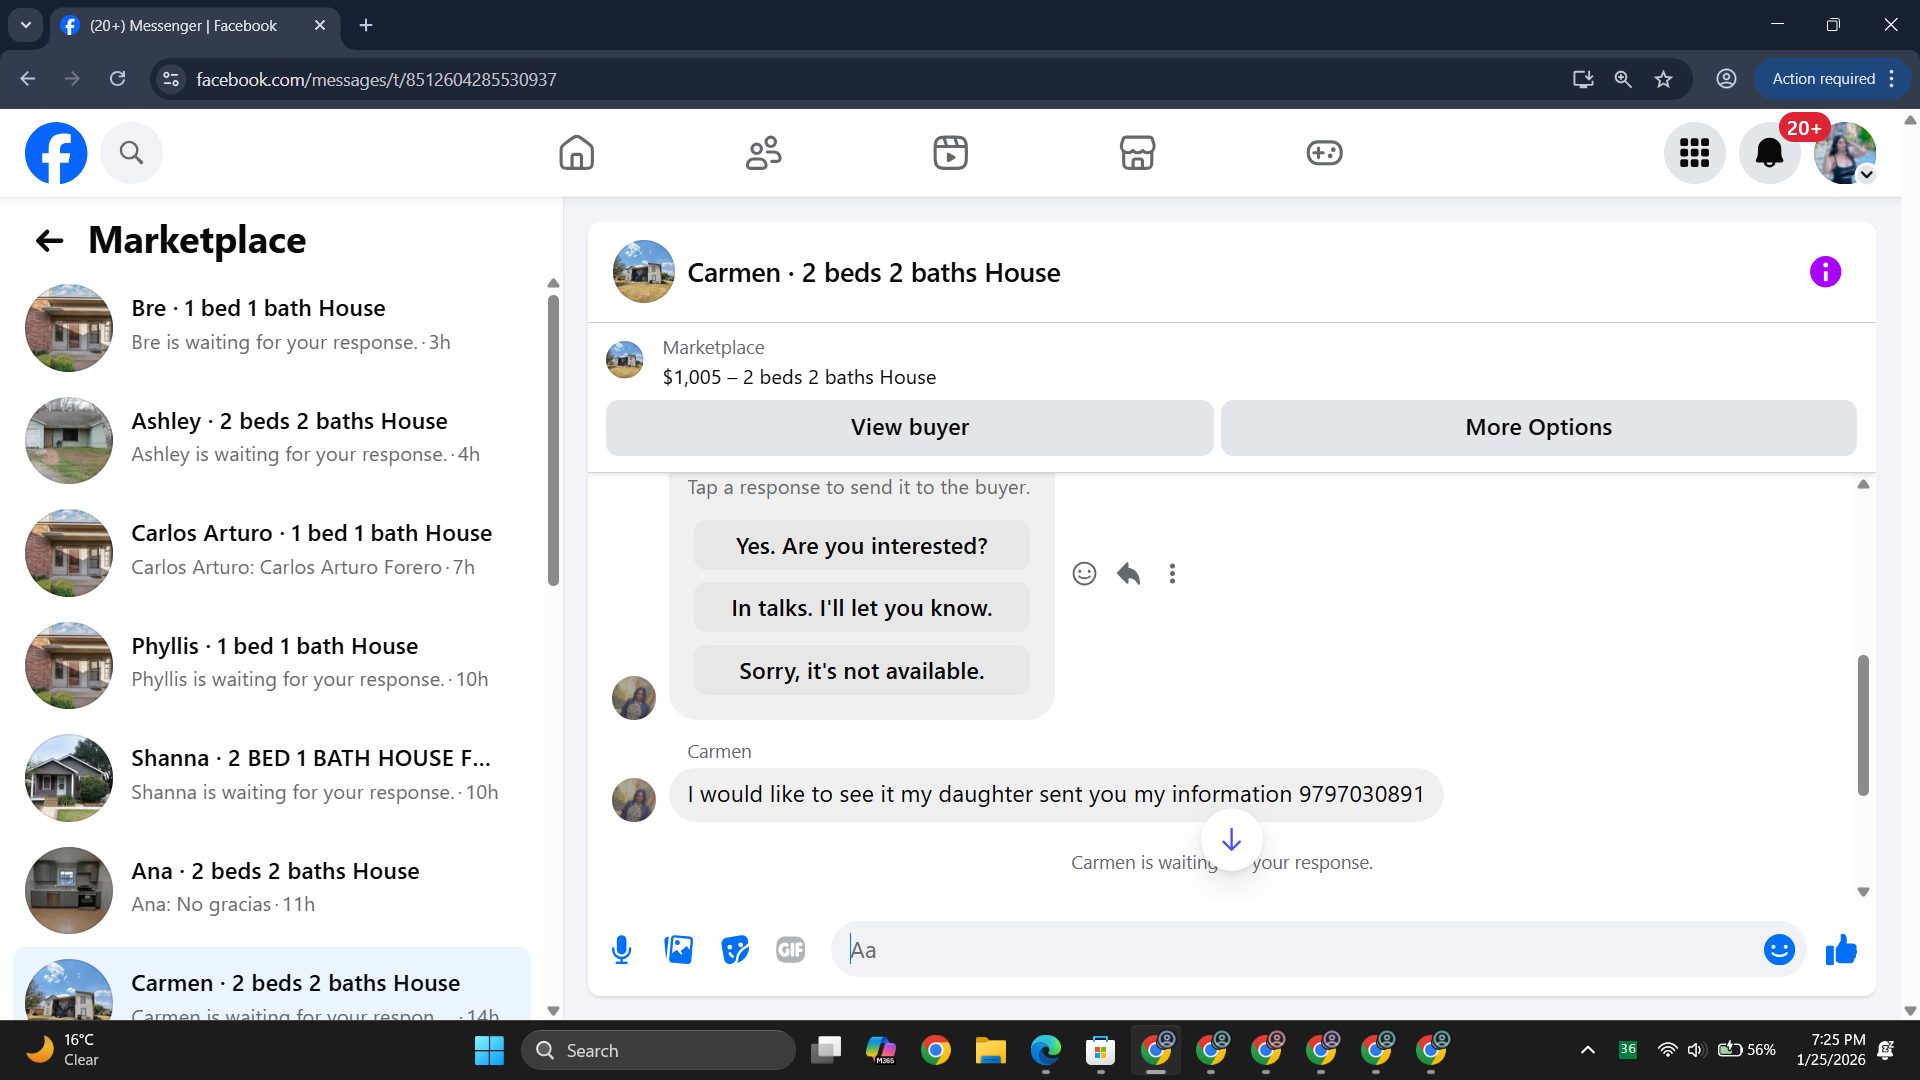Reload the page
This screenshot has height=1080, width=1920.
coord(118,79)
